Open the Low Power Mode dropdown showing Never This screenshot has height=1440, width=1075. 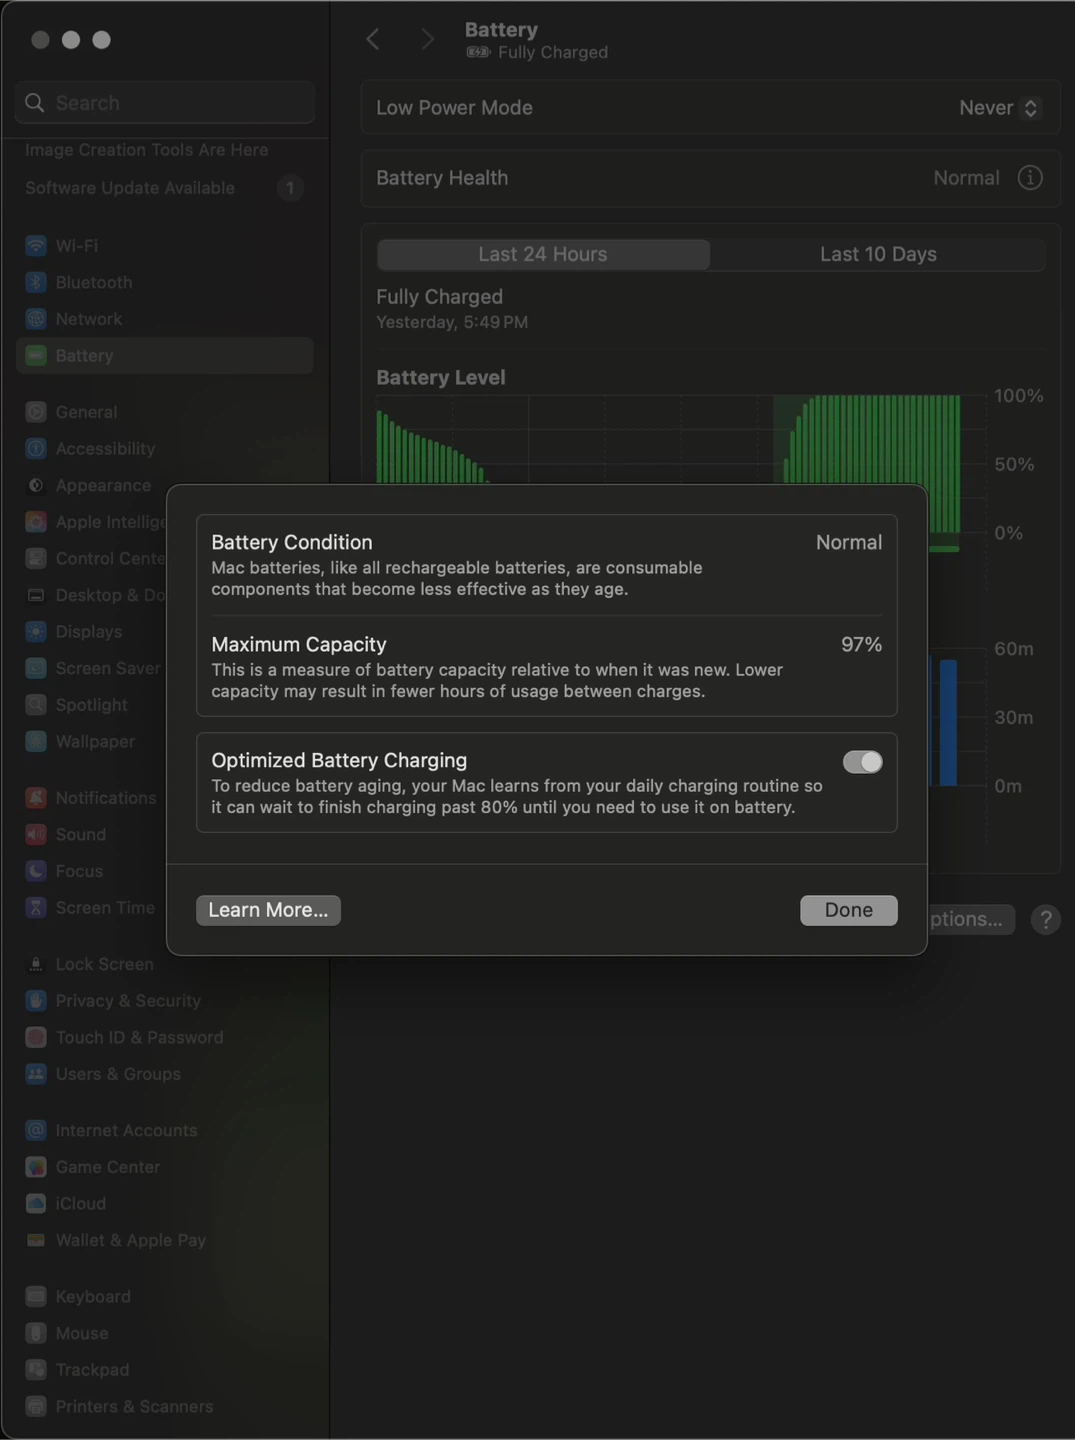click(1000, 108)
